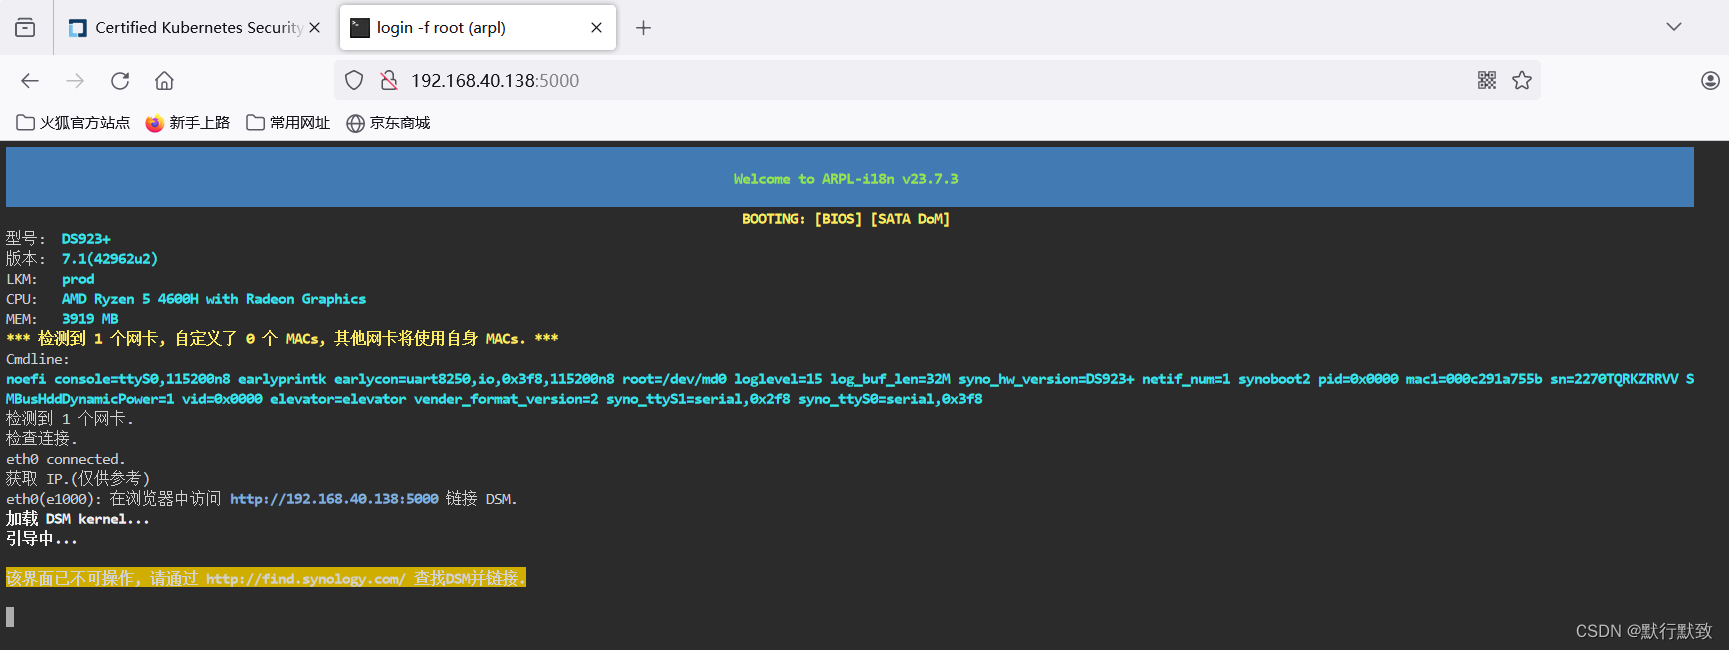Bookmark this page with the star icon
Screen dimensions: 1729x650
click(1522, 80)
